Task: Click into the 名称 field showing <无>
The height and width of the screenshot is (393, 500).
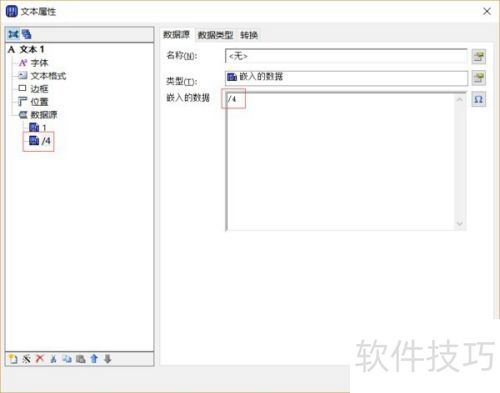Action: pyautogui.click(x=346, y=56)
